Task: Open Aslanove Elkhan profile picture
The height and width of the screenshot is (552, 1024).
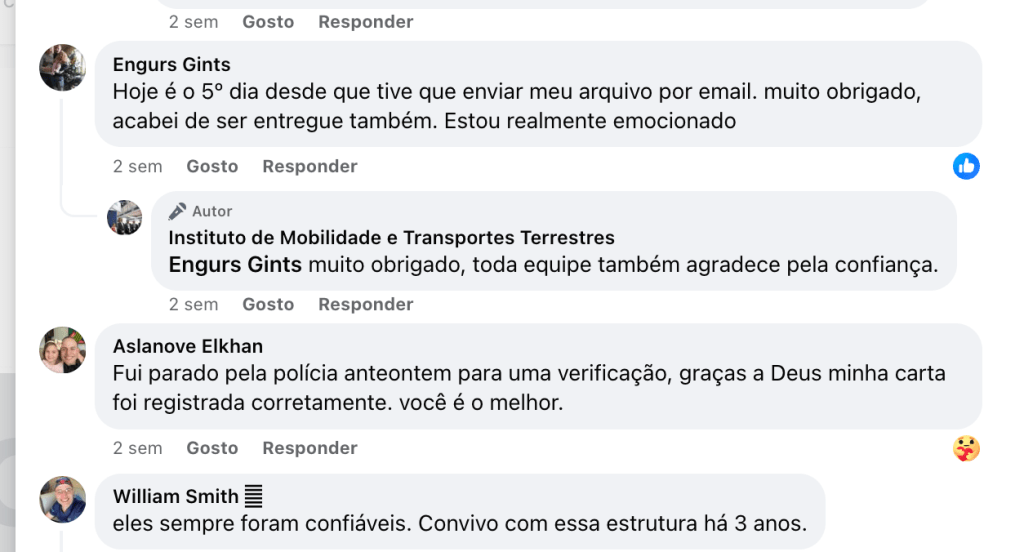Action: point(62,349)
